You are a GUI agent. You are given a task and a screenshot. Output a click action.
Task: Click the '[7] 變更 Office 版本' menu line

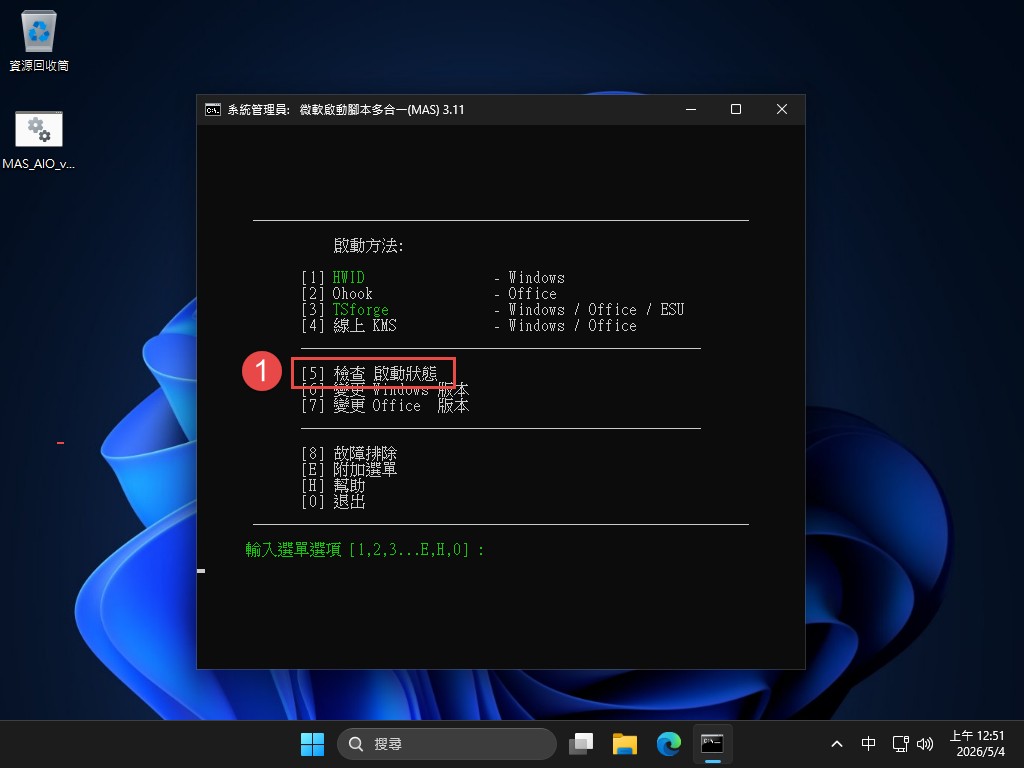(385, 406)
